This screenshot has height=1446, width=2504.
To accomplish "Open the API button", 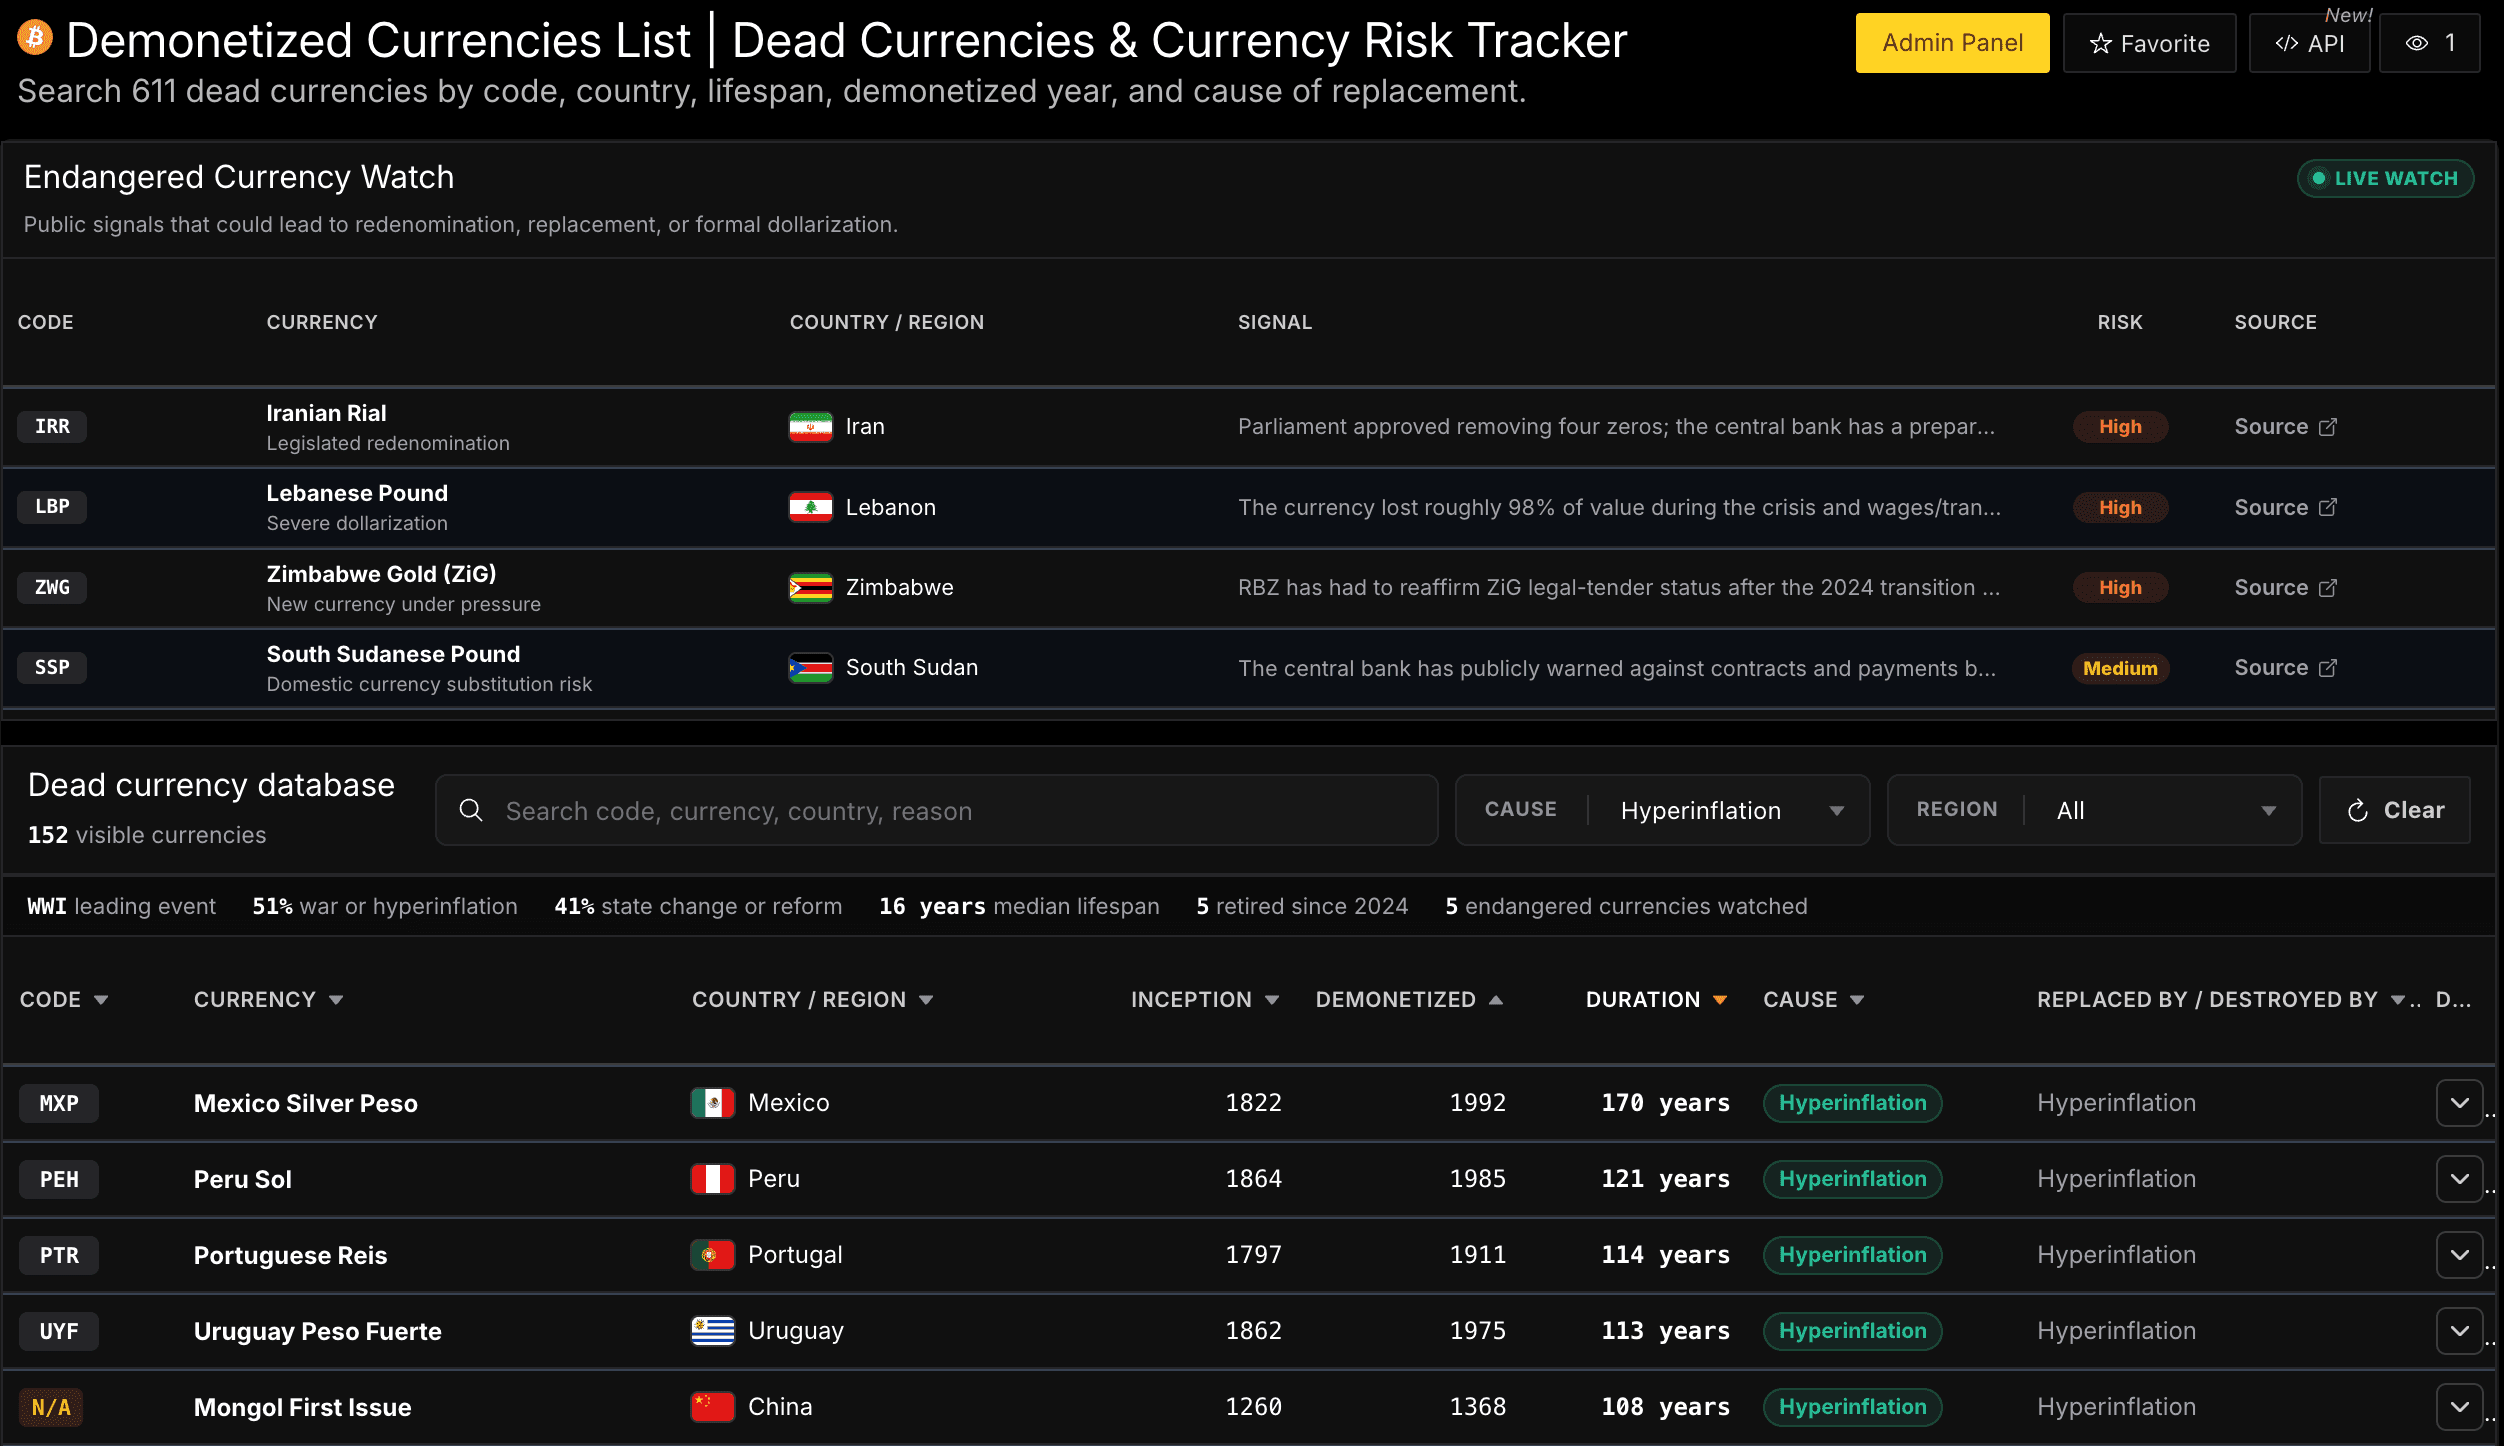I will [2309, 43].
